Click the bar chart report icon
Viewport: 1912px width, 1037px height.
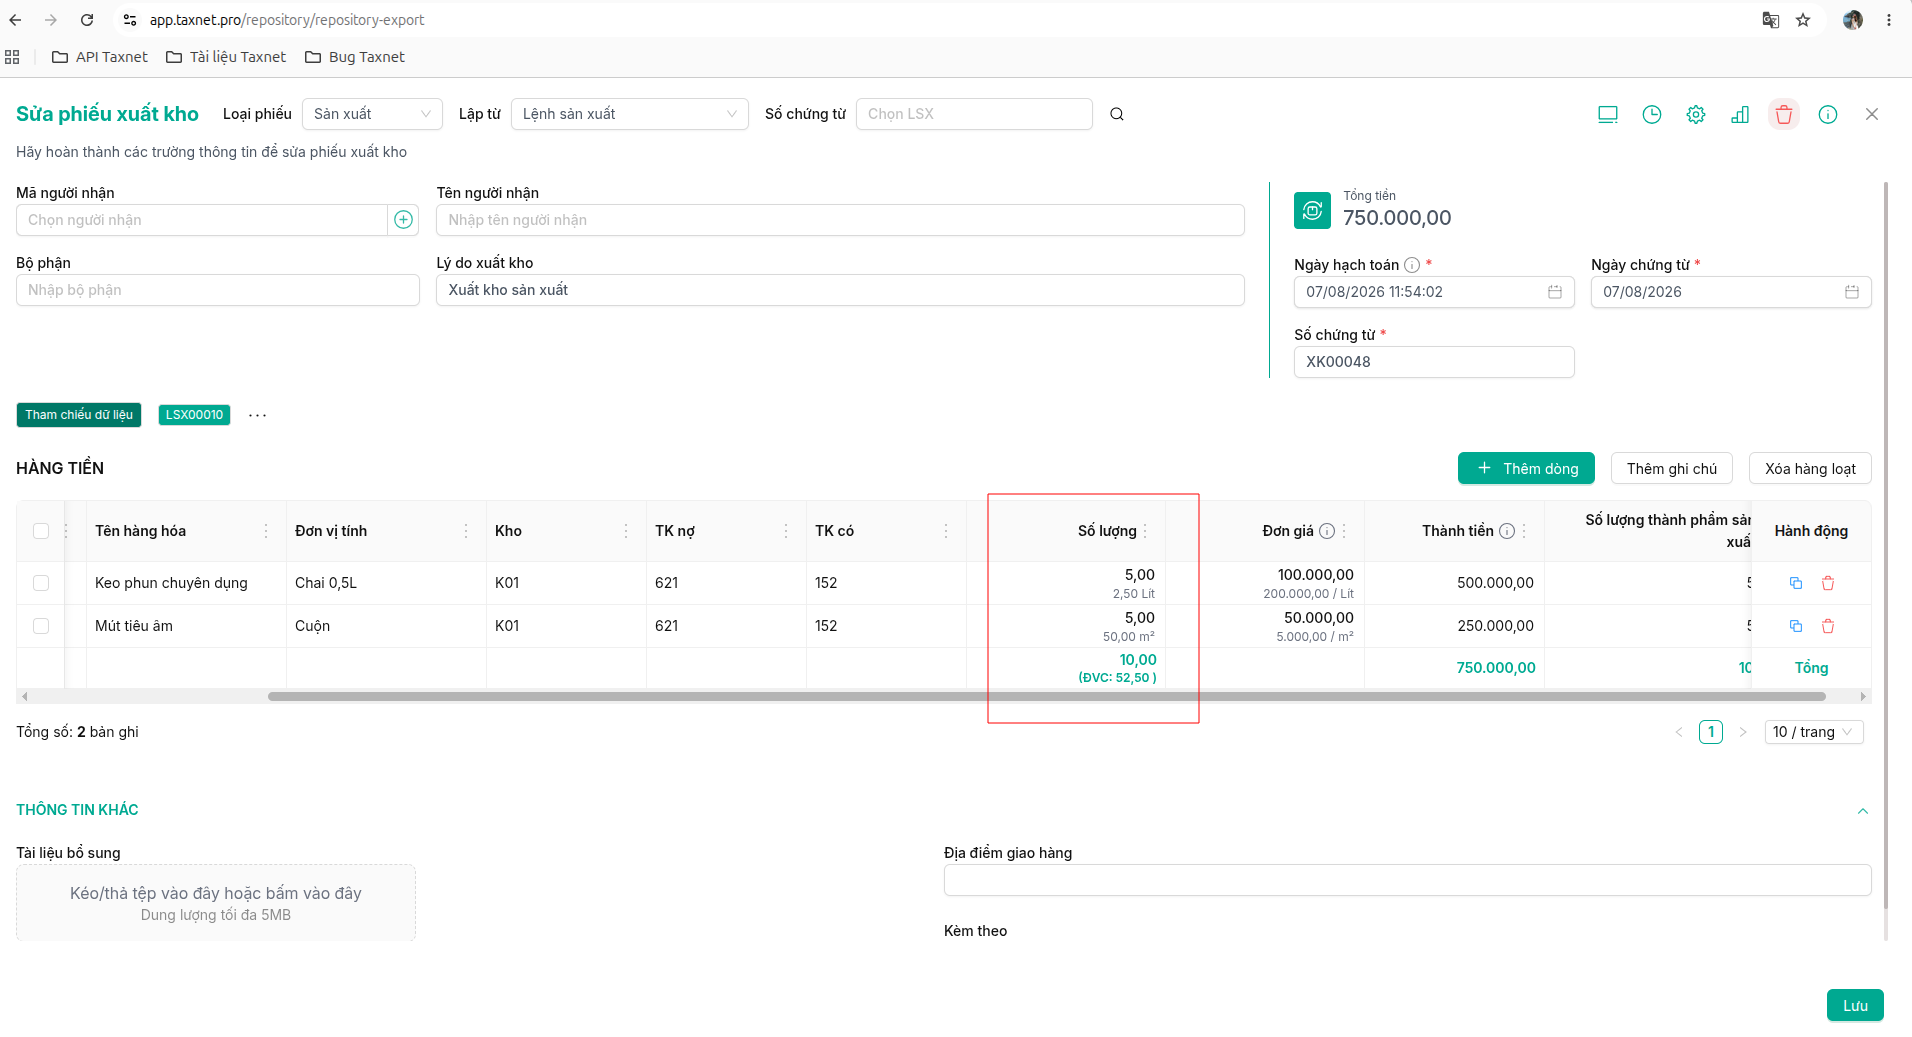coord(1740,114)
